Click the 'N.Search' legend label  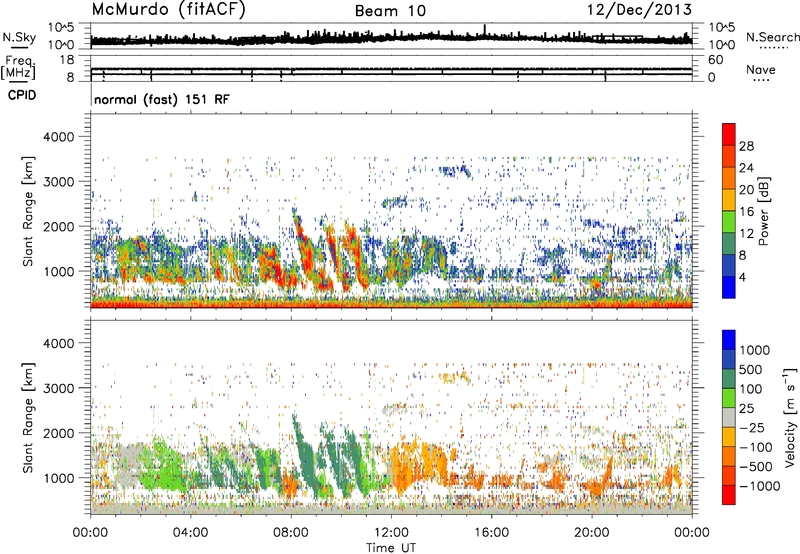pyautogui.click(x=773, y=37)
